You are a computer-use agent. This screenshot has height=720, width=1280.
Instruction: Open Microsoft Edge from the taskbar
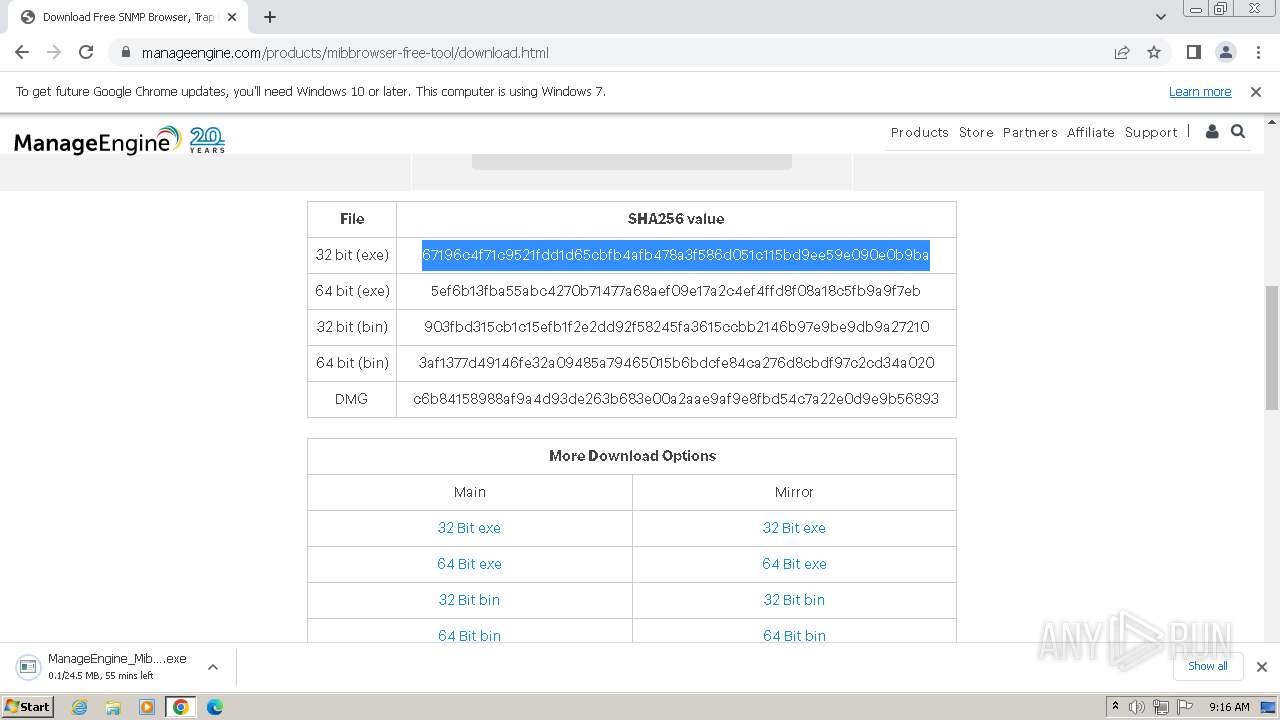click(215, 707)
